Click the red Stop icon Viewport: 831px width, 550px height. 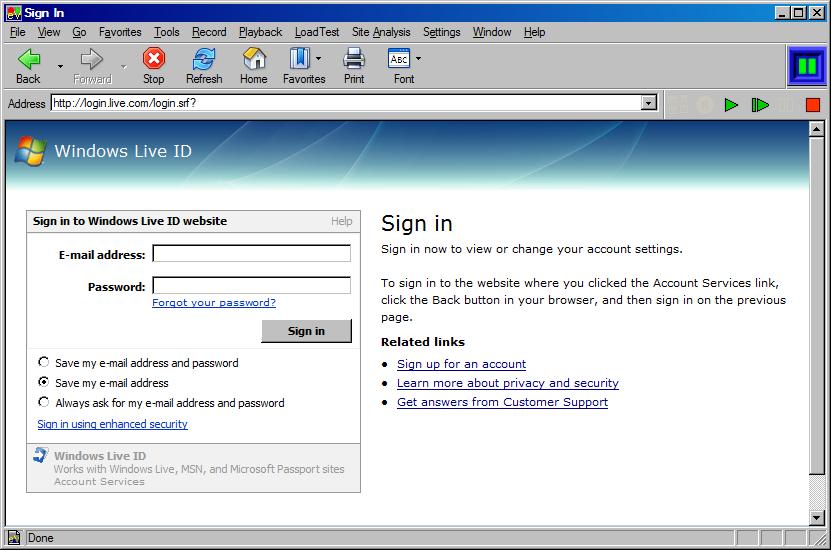coord(154,58)
